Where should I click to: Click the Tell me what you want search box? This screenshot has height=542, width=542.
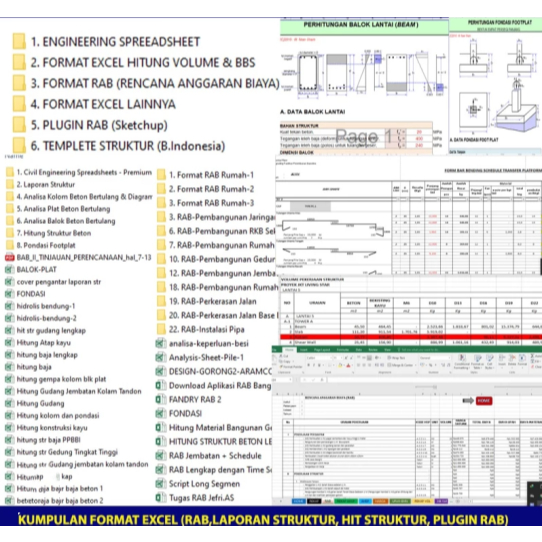click(418, 350)
